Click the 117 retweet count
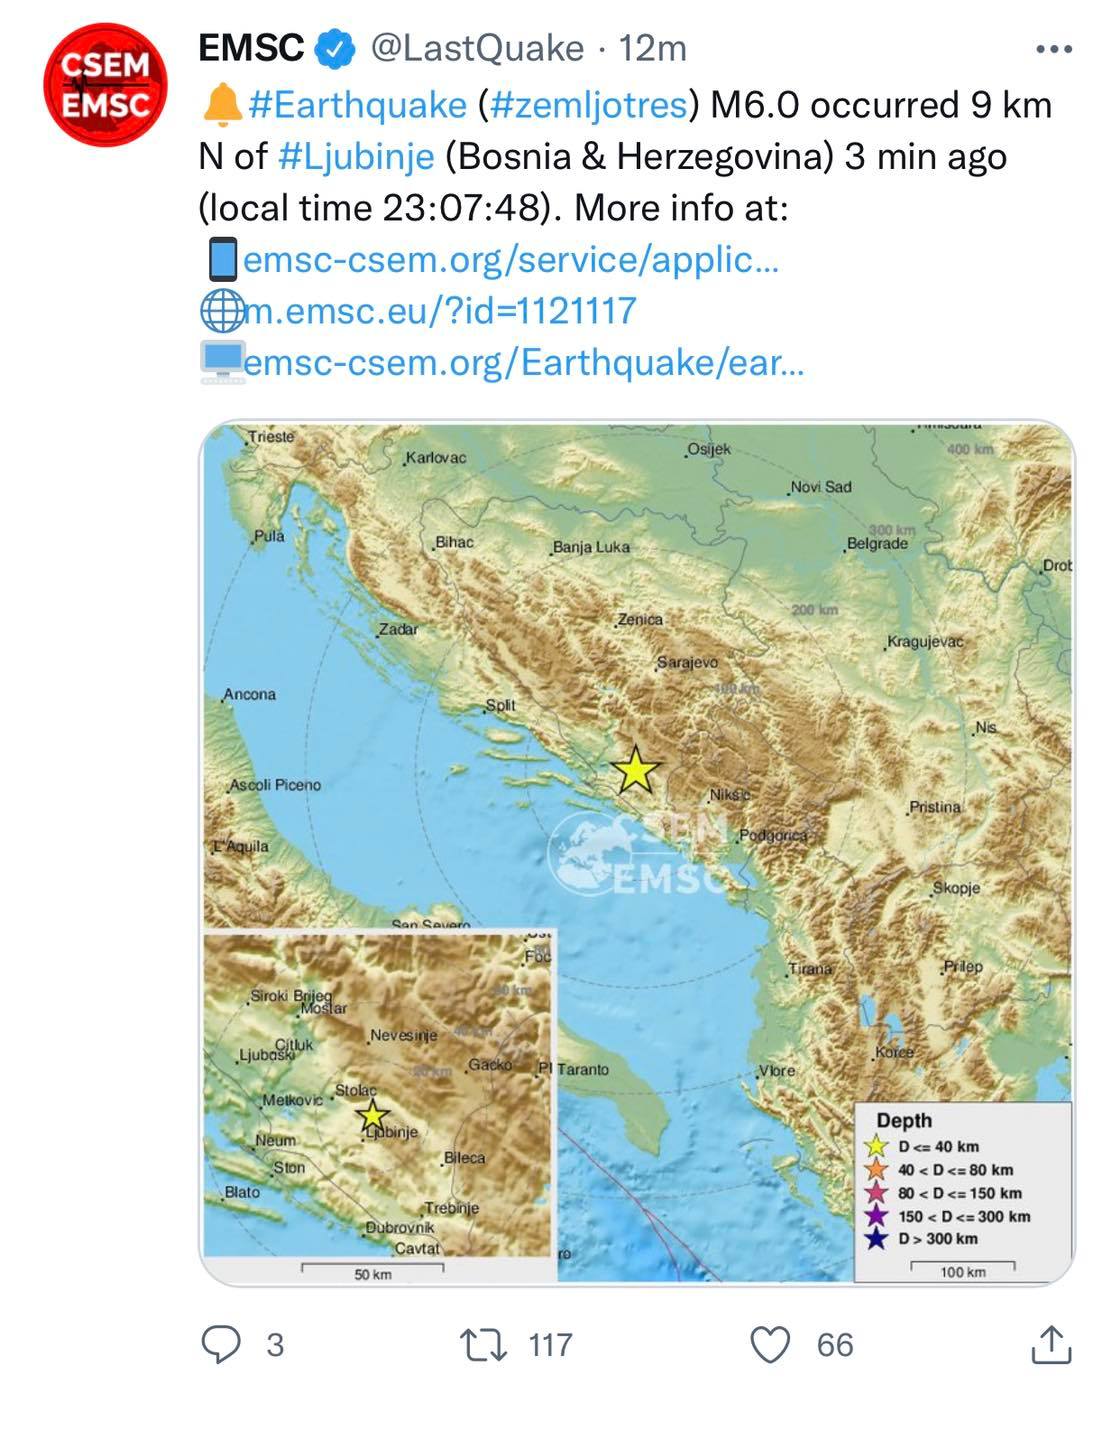Screen dimensions: 1120x1440 click(550, 1345)
